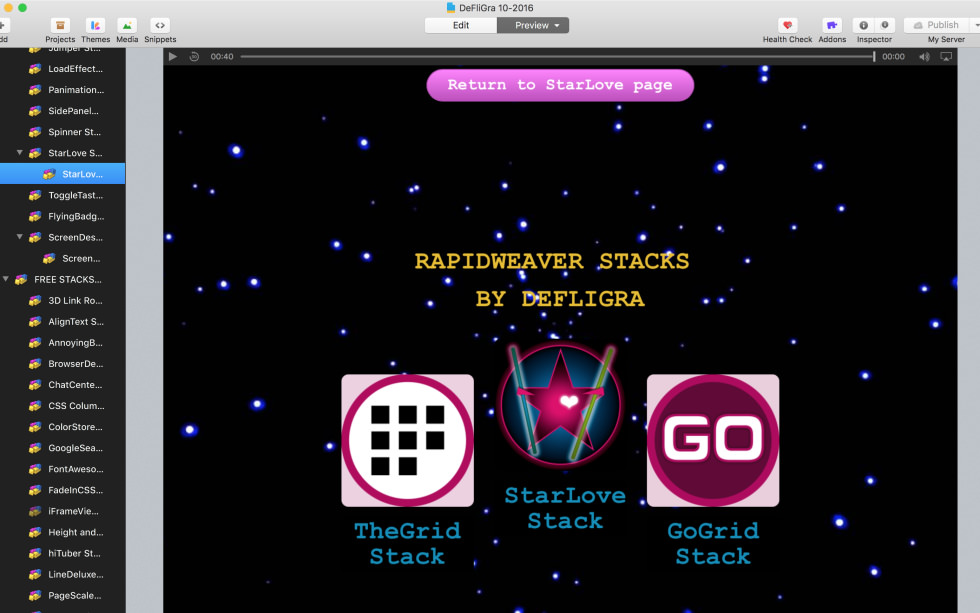Select the 3D Link Ro... page
Viewport: 980px width, 613px height.
[62, 301]
